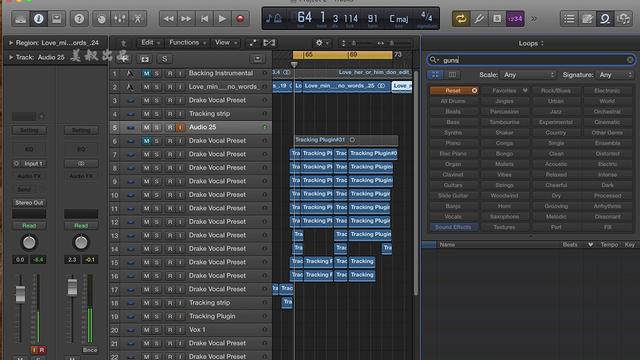Image resolution: width=640 pixels, height=360 pixels.
Task: Click the Emaj key display in LCD
Action: (398, 19)
